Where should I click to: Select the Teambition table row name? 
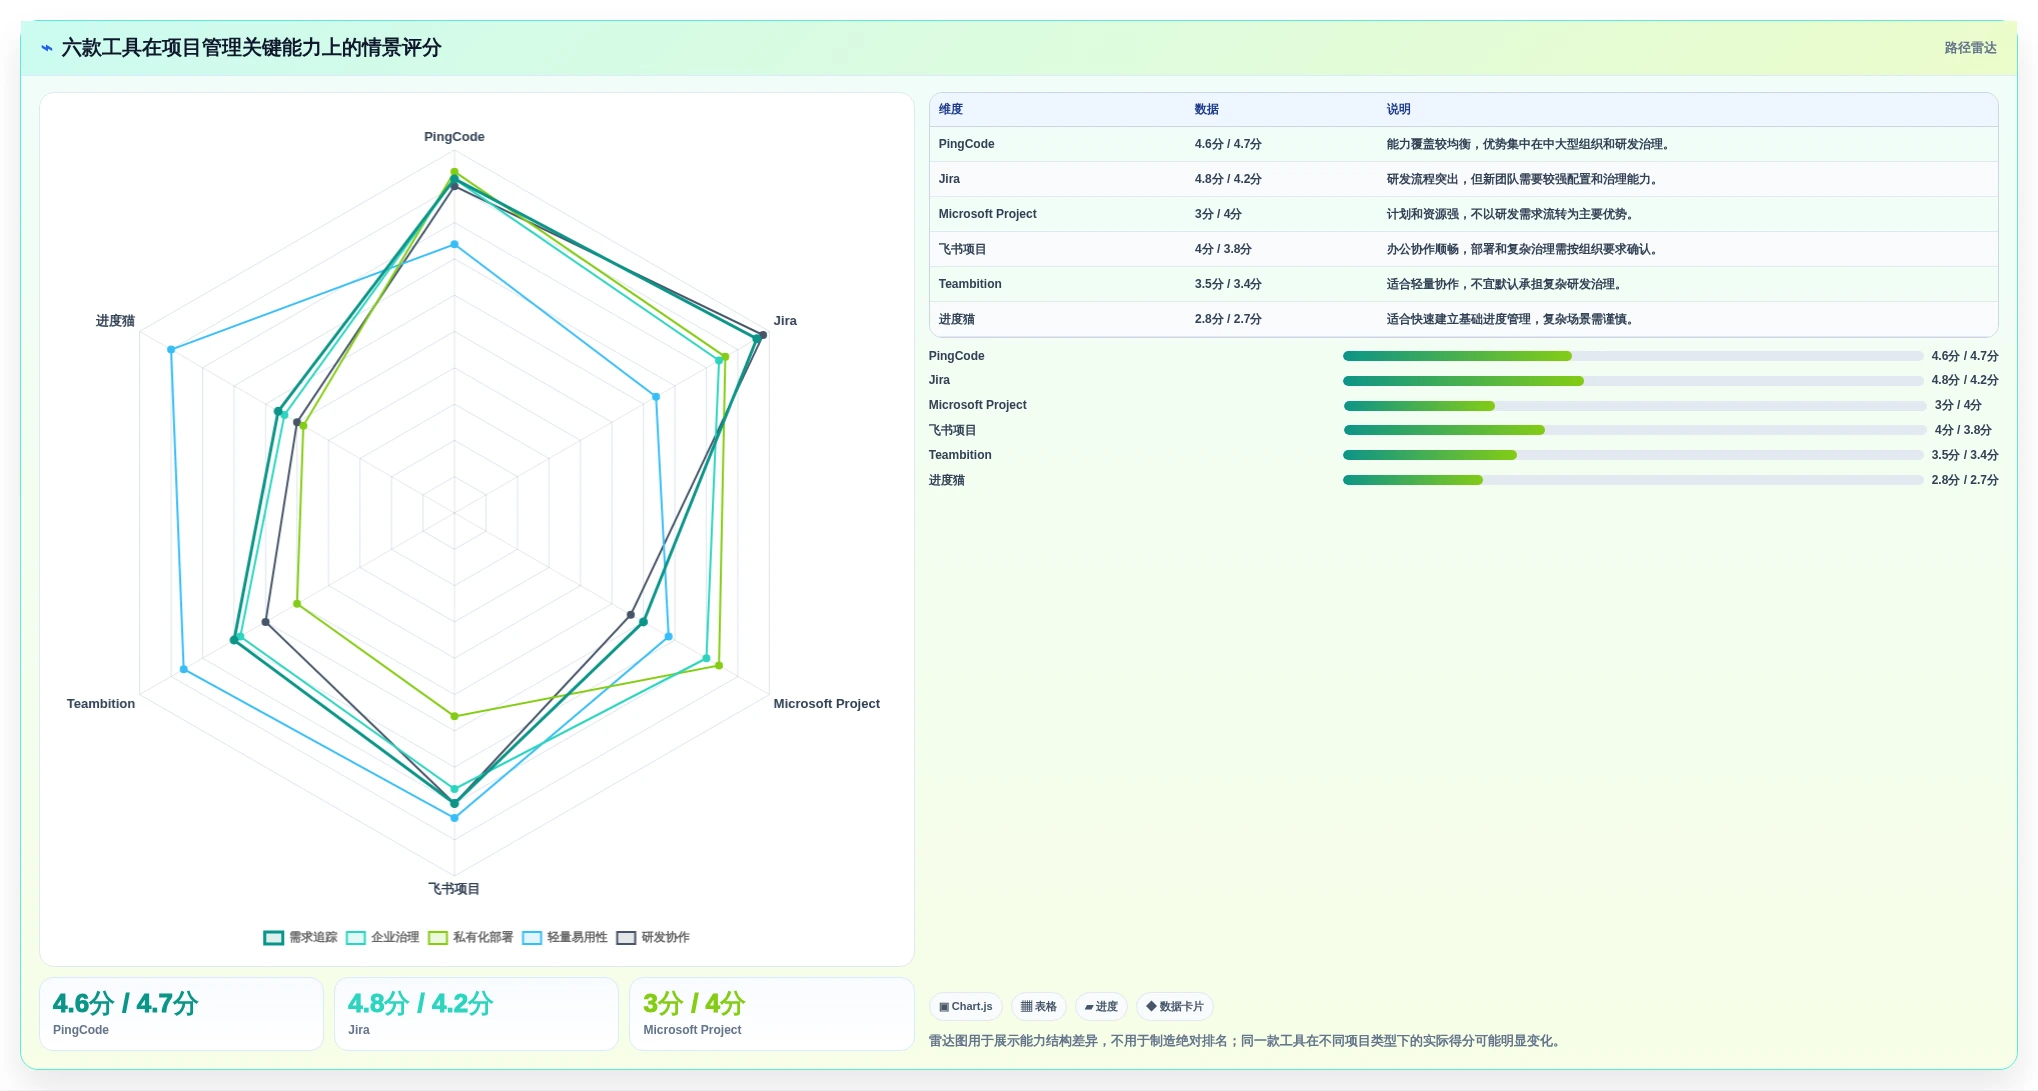pyautogui.click(x=970, y=284)
